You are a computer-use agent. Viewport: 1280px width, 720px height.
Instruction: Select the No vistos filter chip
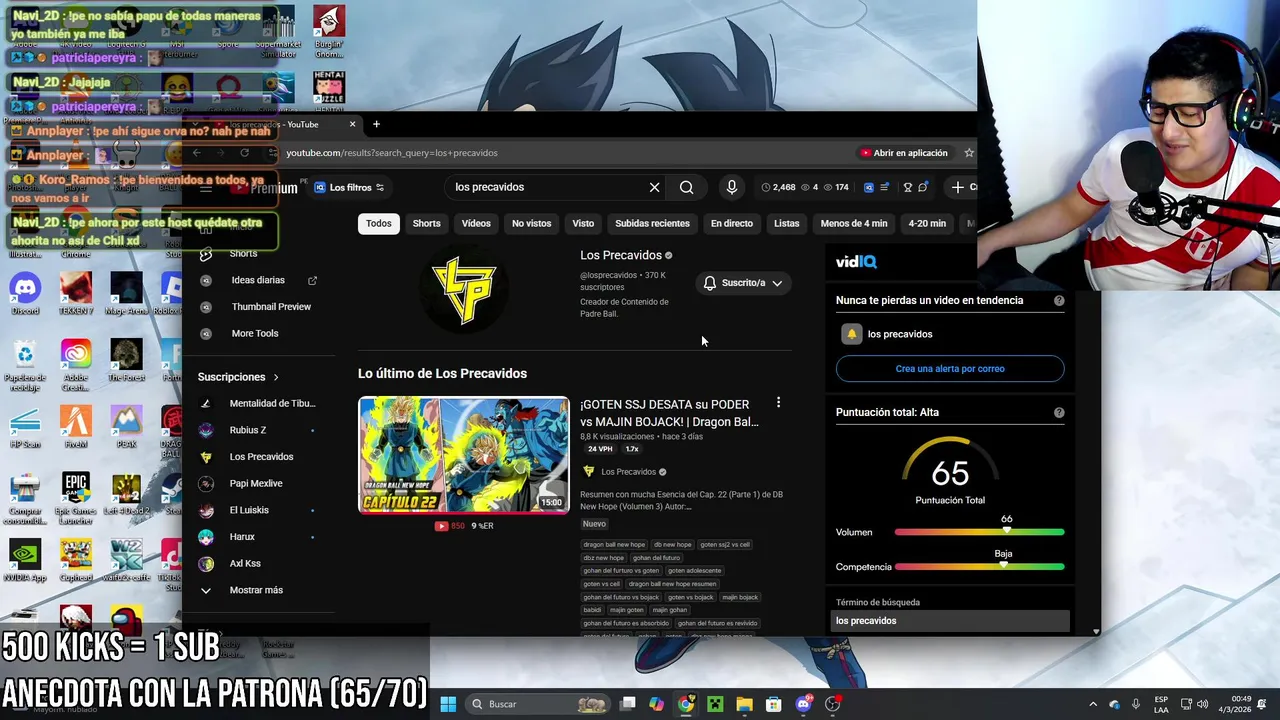531,223
